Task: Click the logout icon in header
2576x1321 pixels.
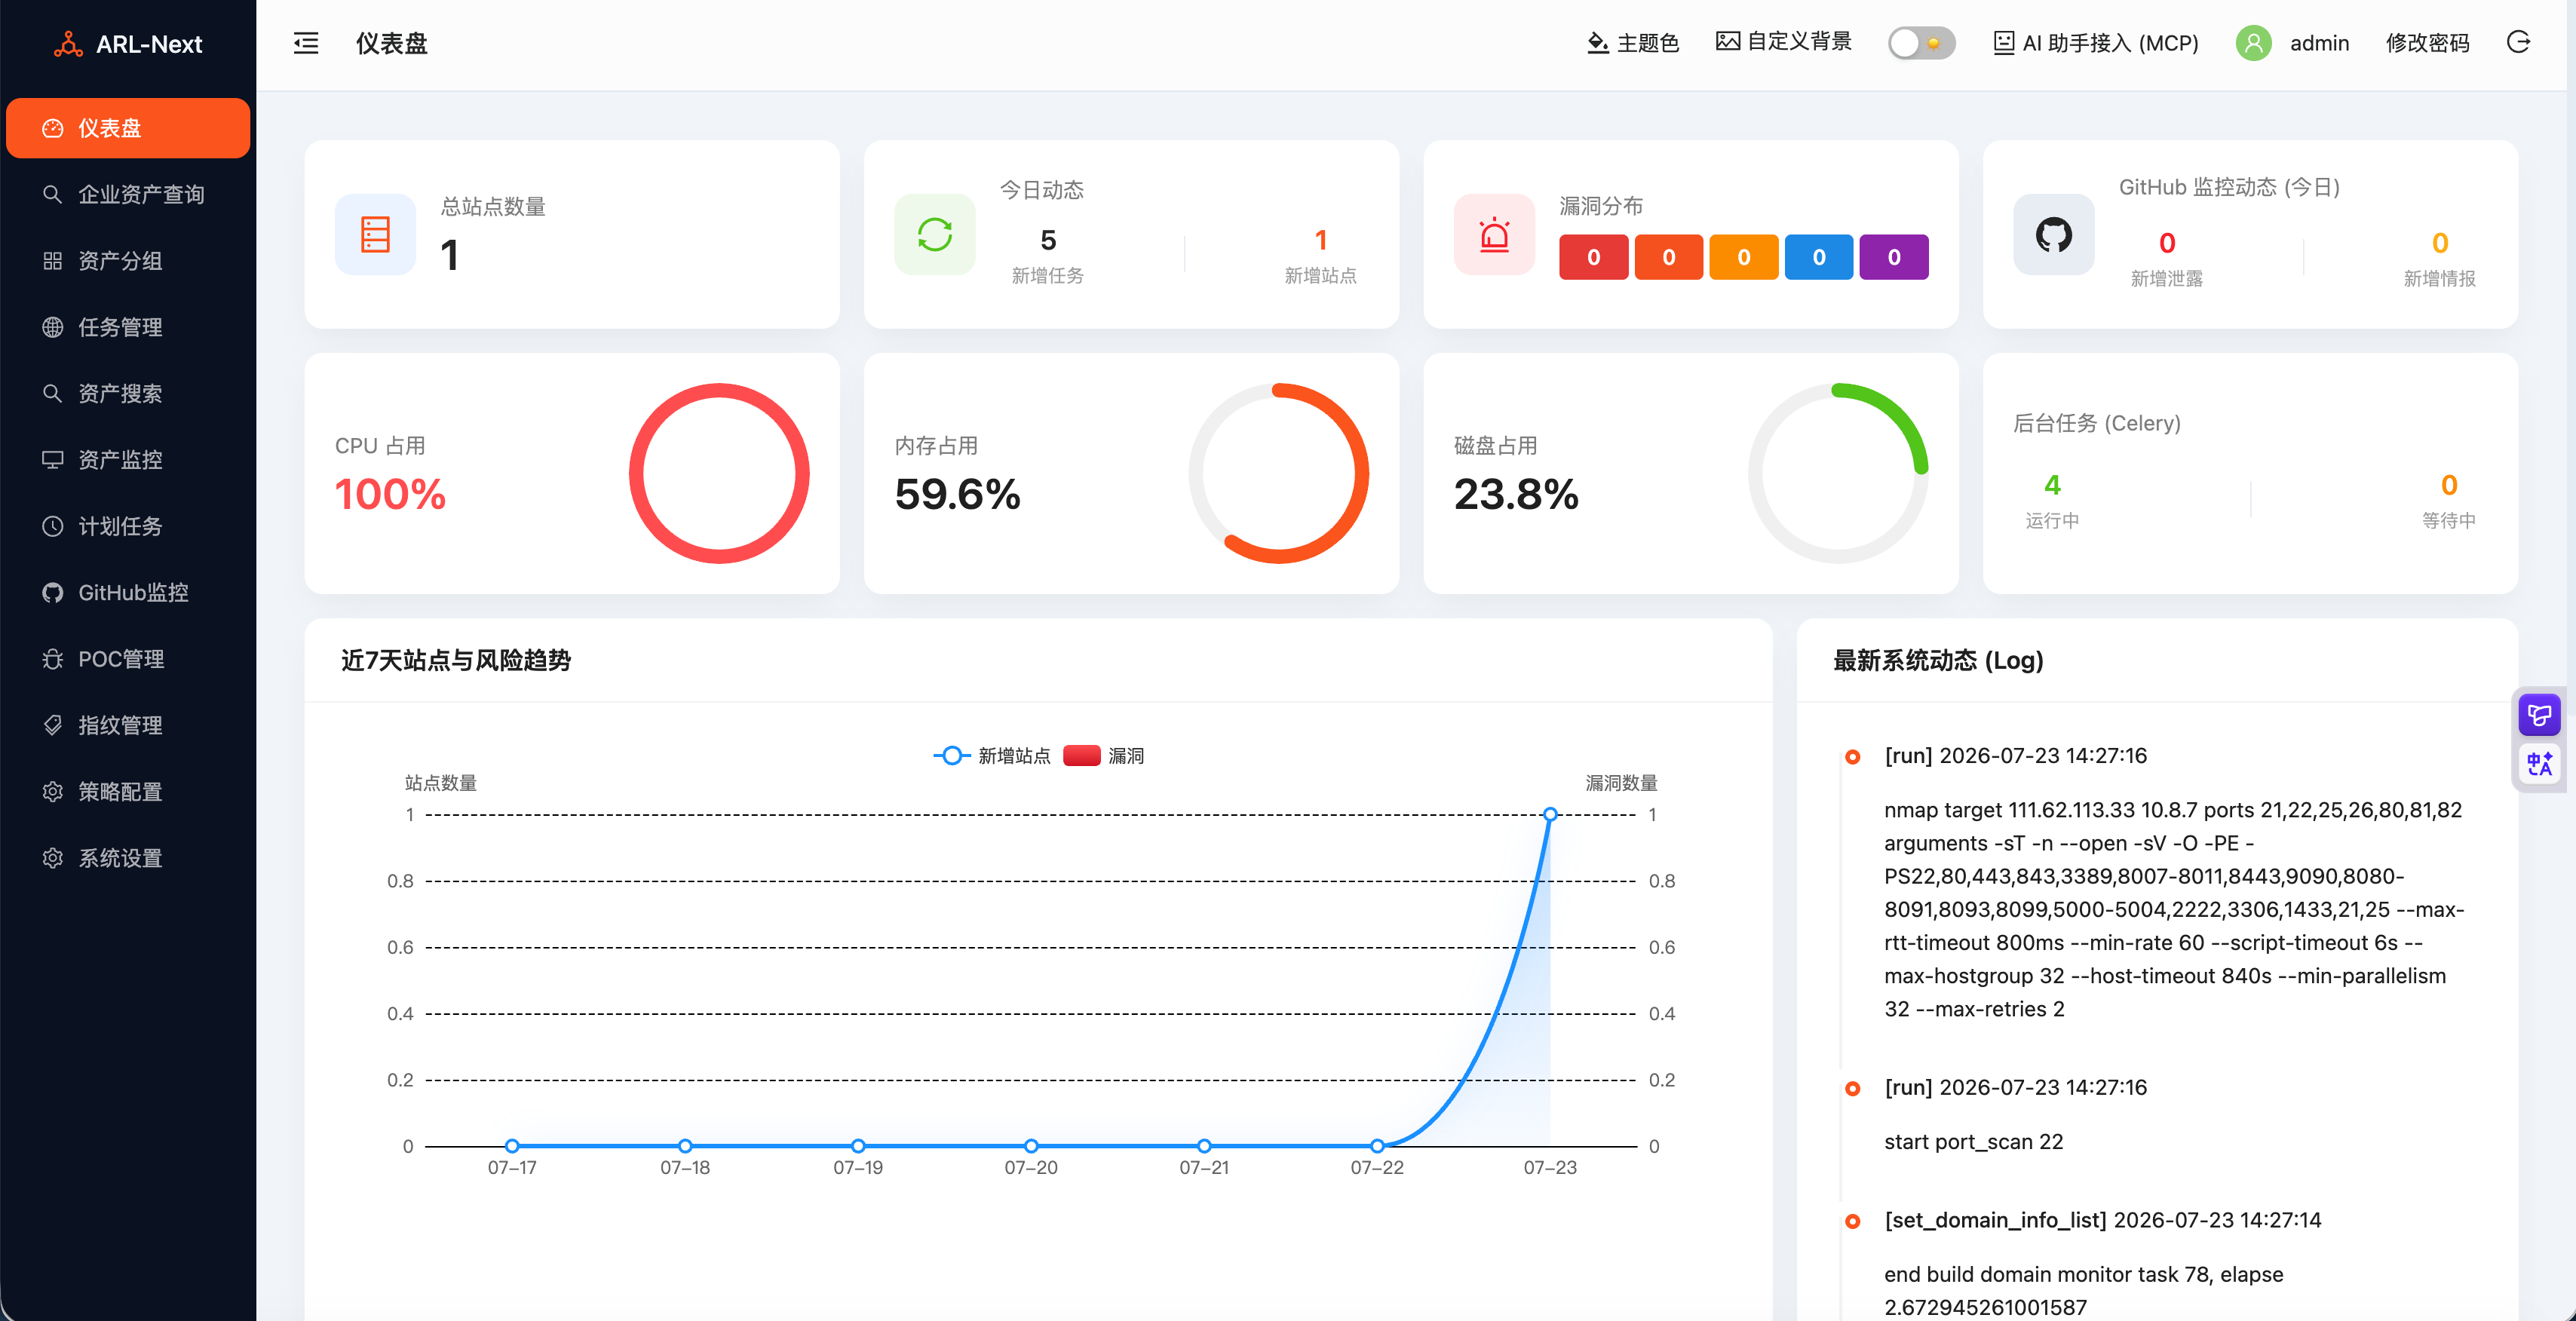Action: click(x=2518, y=42)
